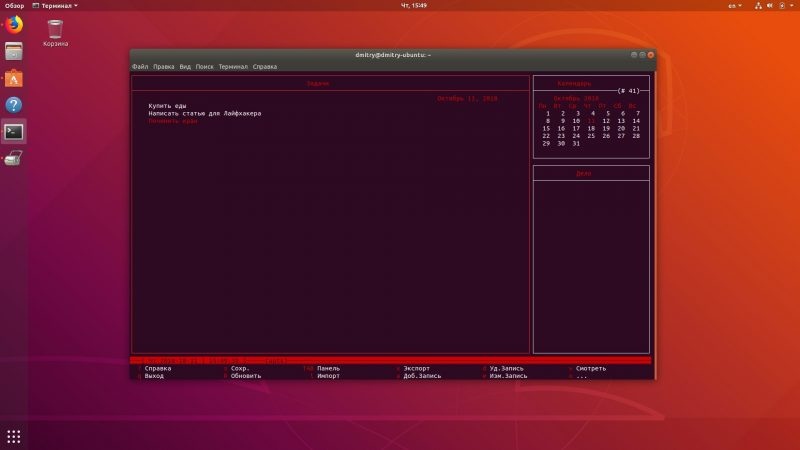This screenshot has width=800, height=450.
Task: Open the en keyboard layout dropdown
Action: [735, 6]
